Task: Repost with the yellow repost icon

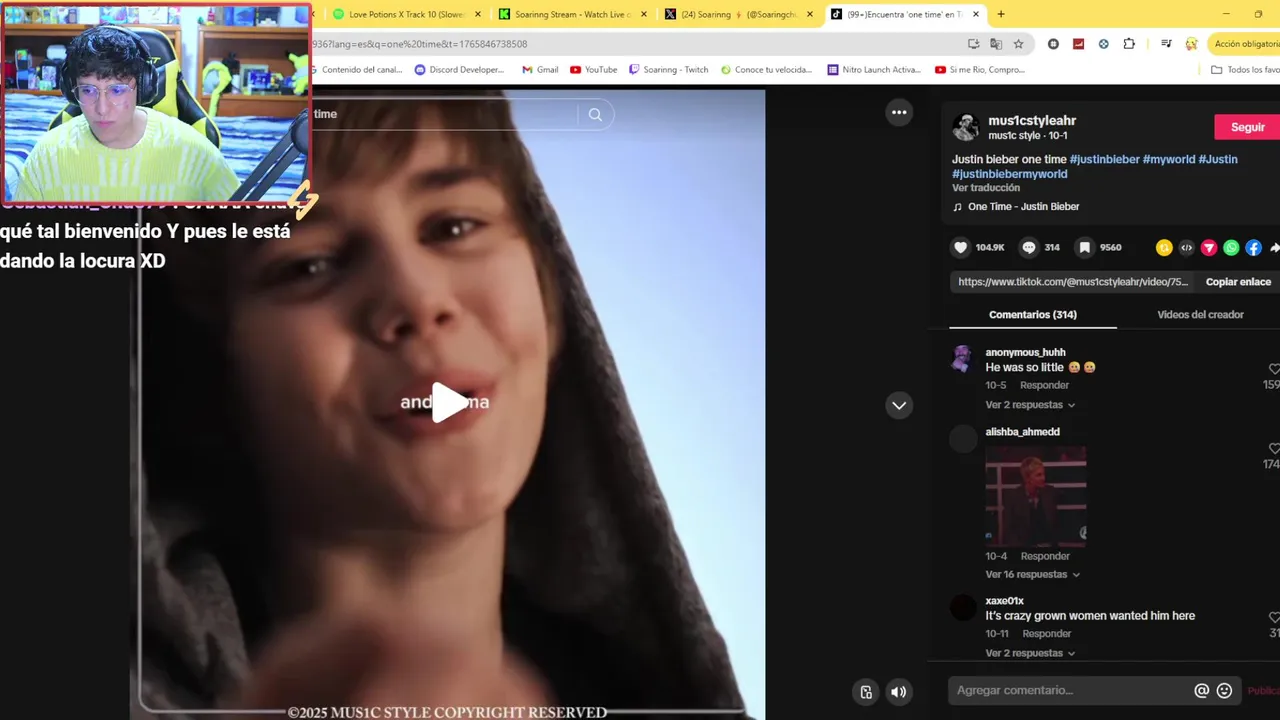Action: (x=1164, y=248)
